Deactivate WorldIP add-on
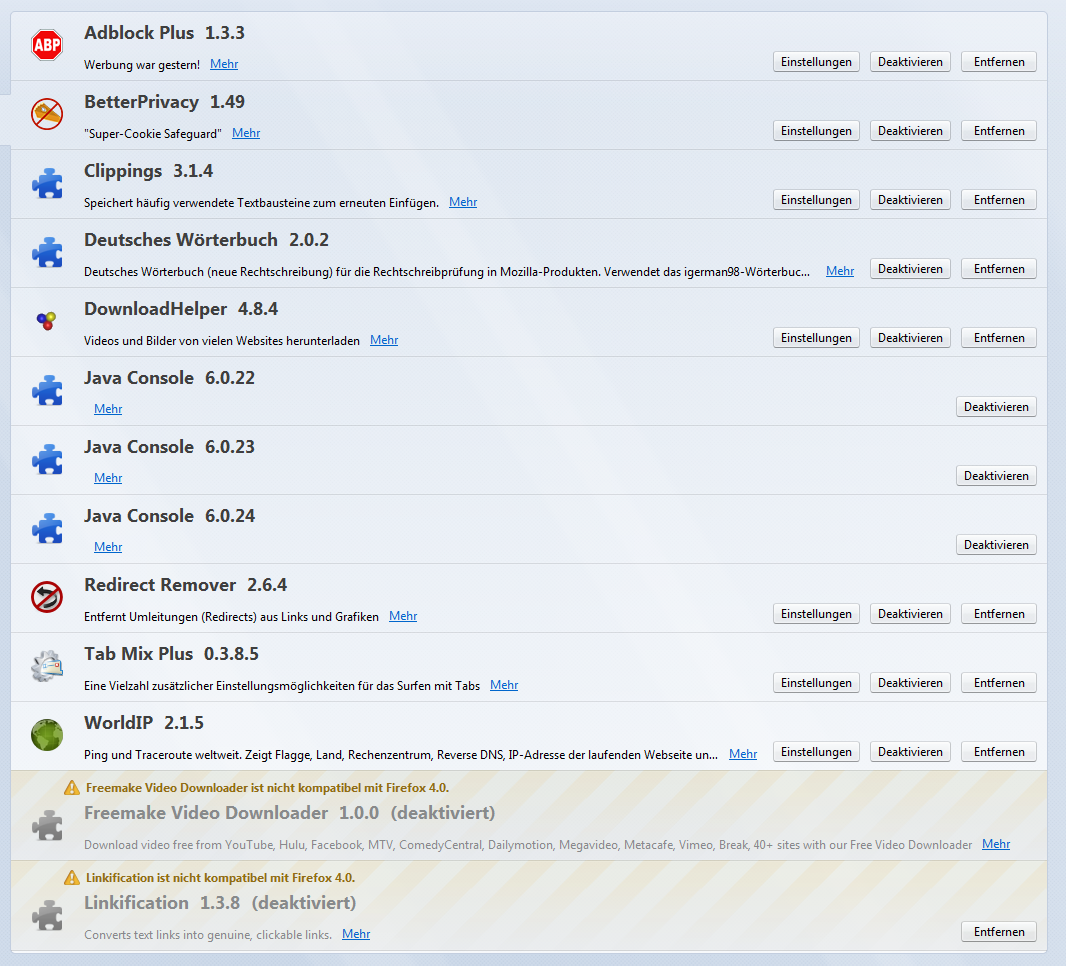 (910, 752)
